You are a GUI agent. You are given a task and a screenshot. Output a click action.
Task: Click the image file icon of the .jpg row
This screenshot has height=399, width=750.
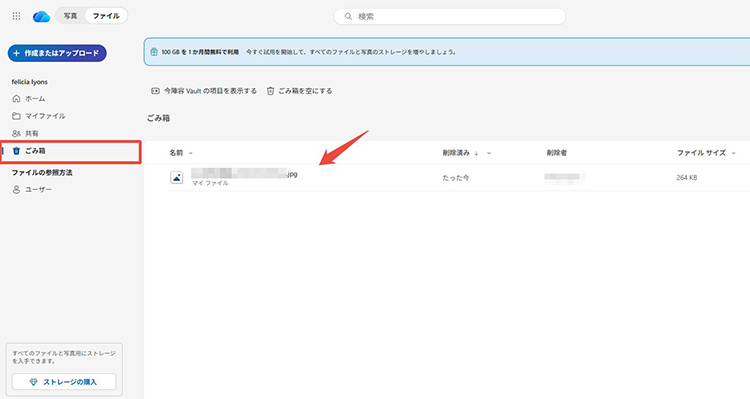[177, 177]
